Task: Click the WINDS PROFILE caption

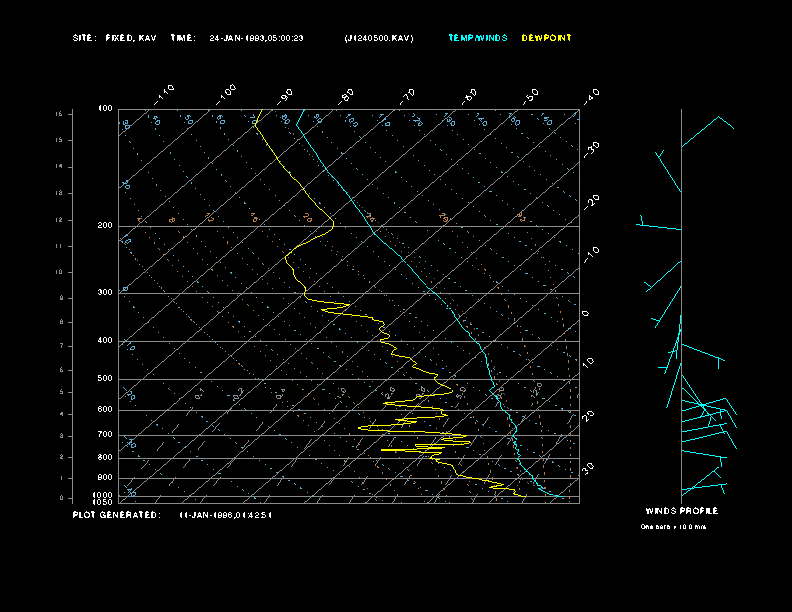Action: [682, 511]
